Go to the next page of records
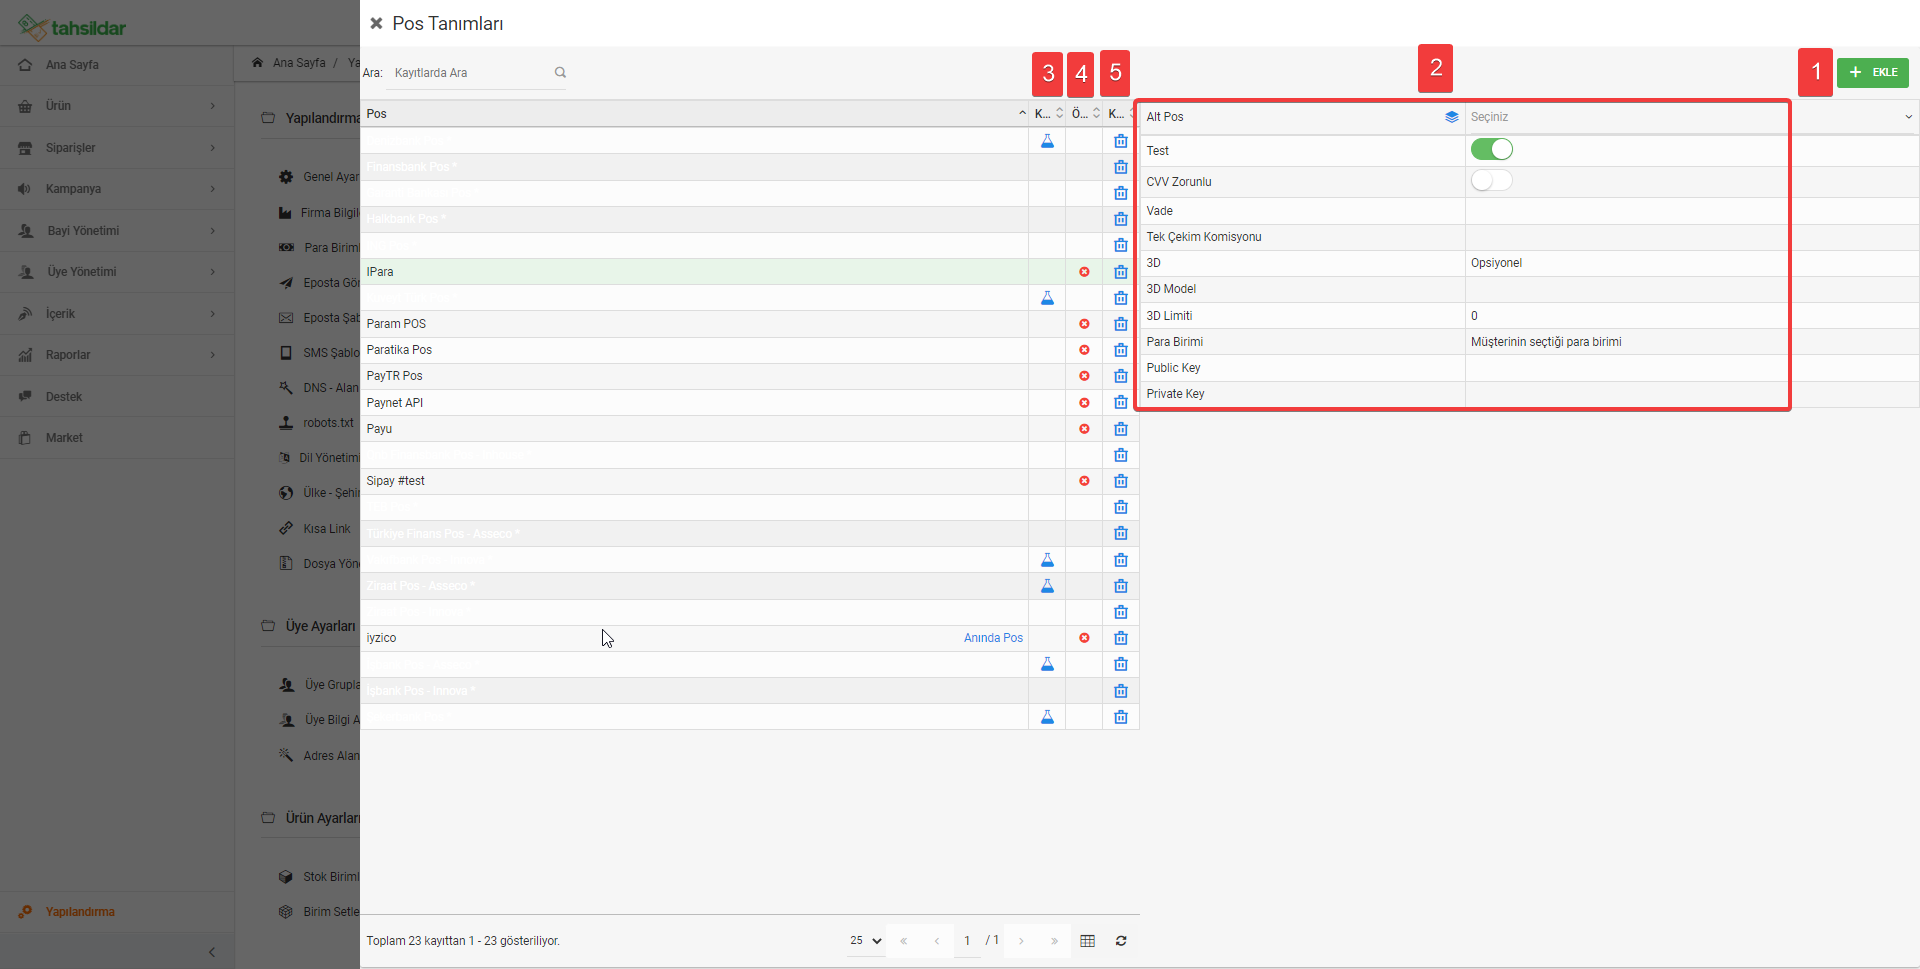 point(1021,941)
